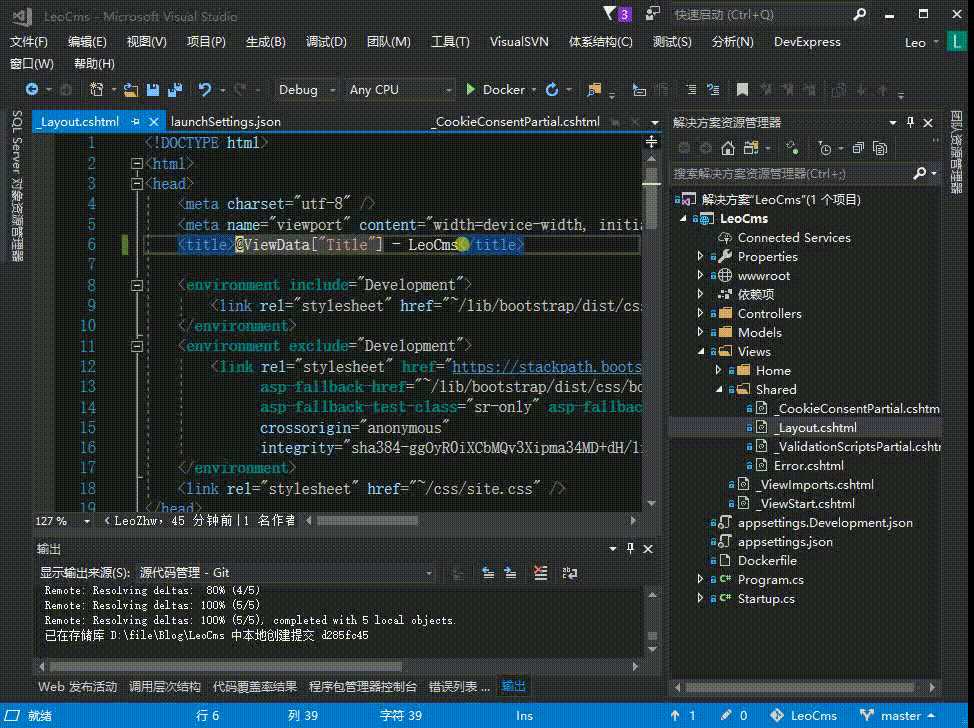Uncomment the selected lines
This screenshot has height=728, width=974.
point(713,89)
